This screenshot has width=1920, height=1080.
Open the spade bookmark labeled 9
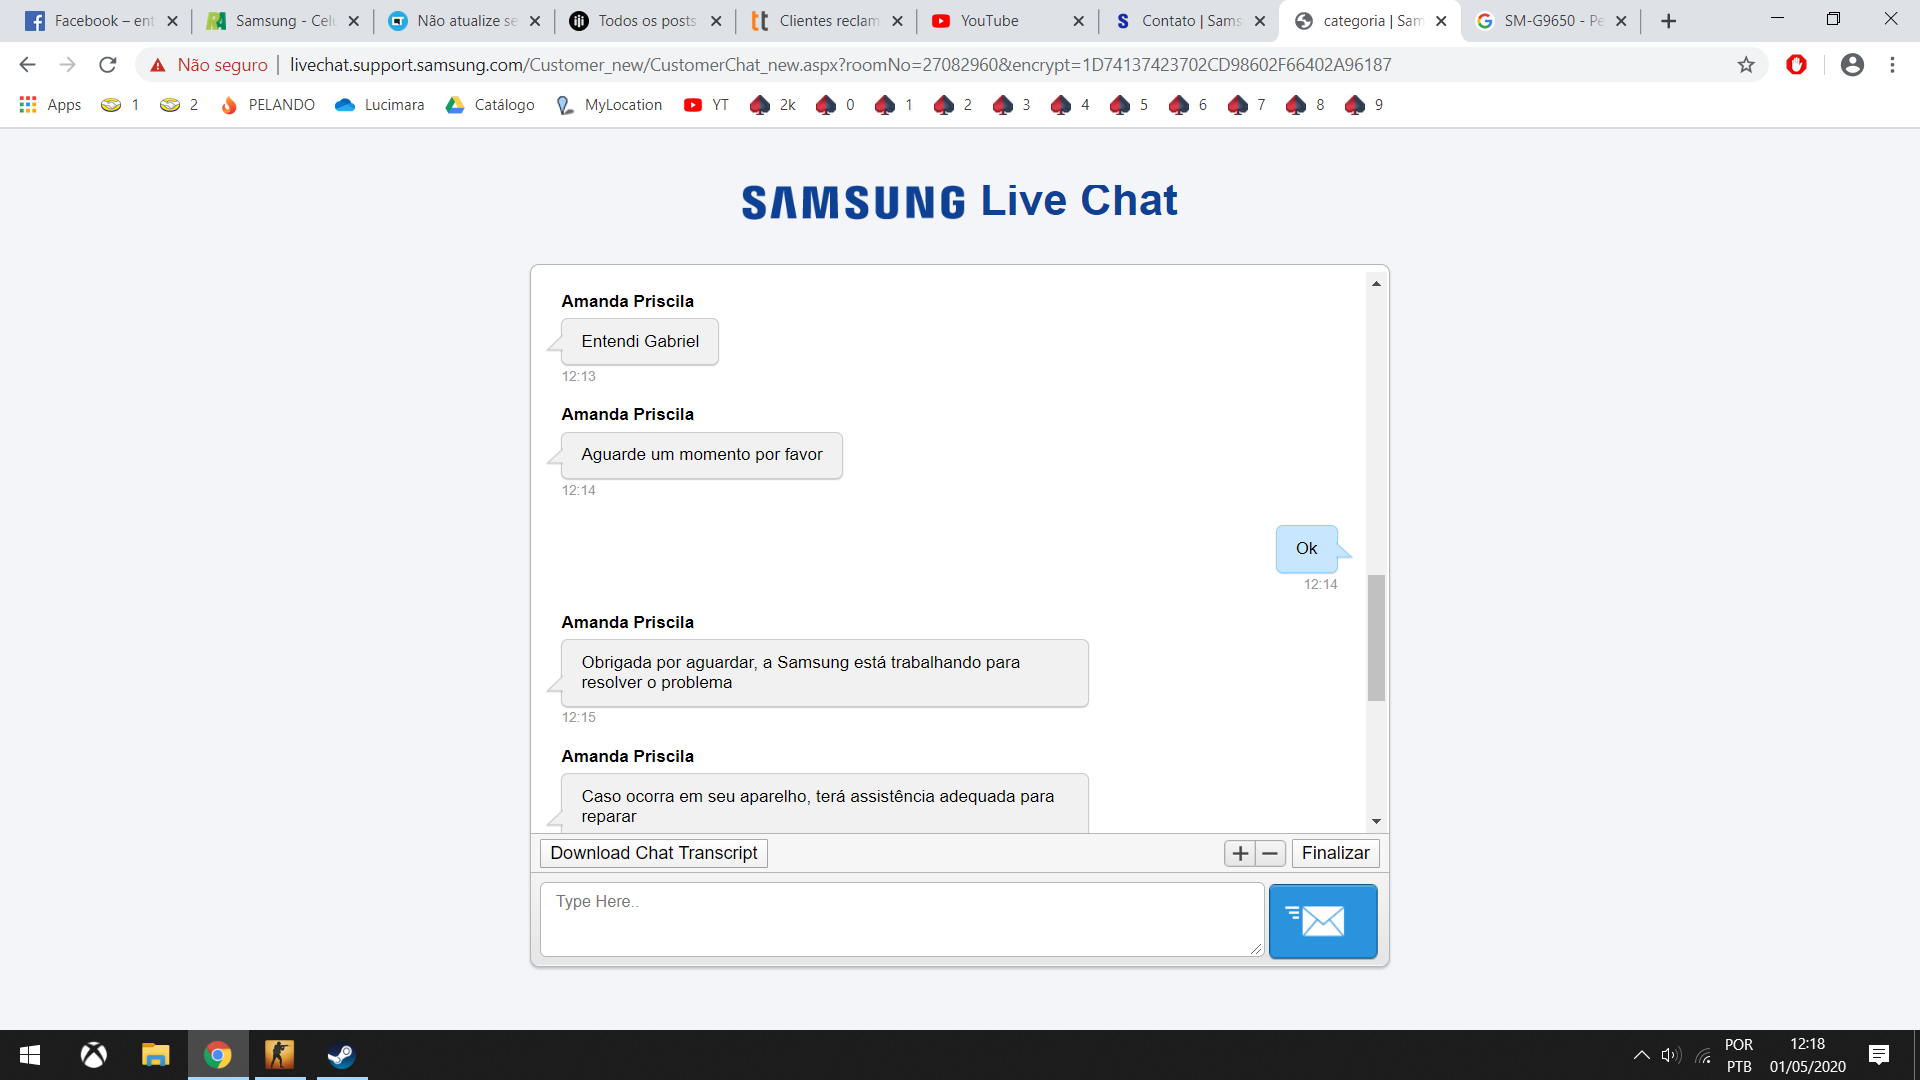1365,105
